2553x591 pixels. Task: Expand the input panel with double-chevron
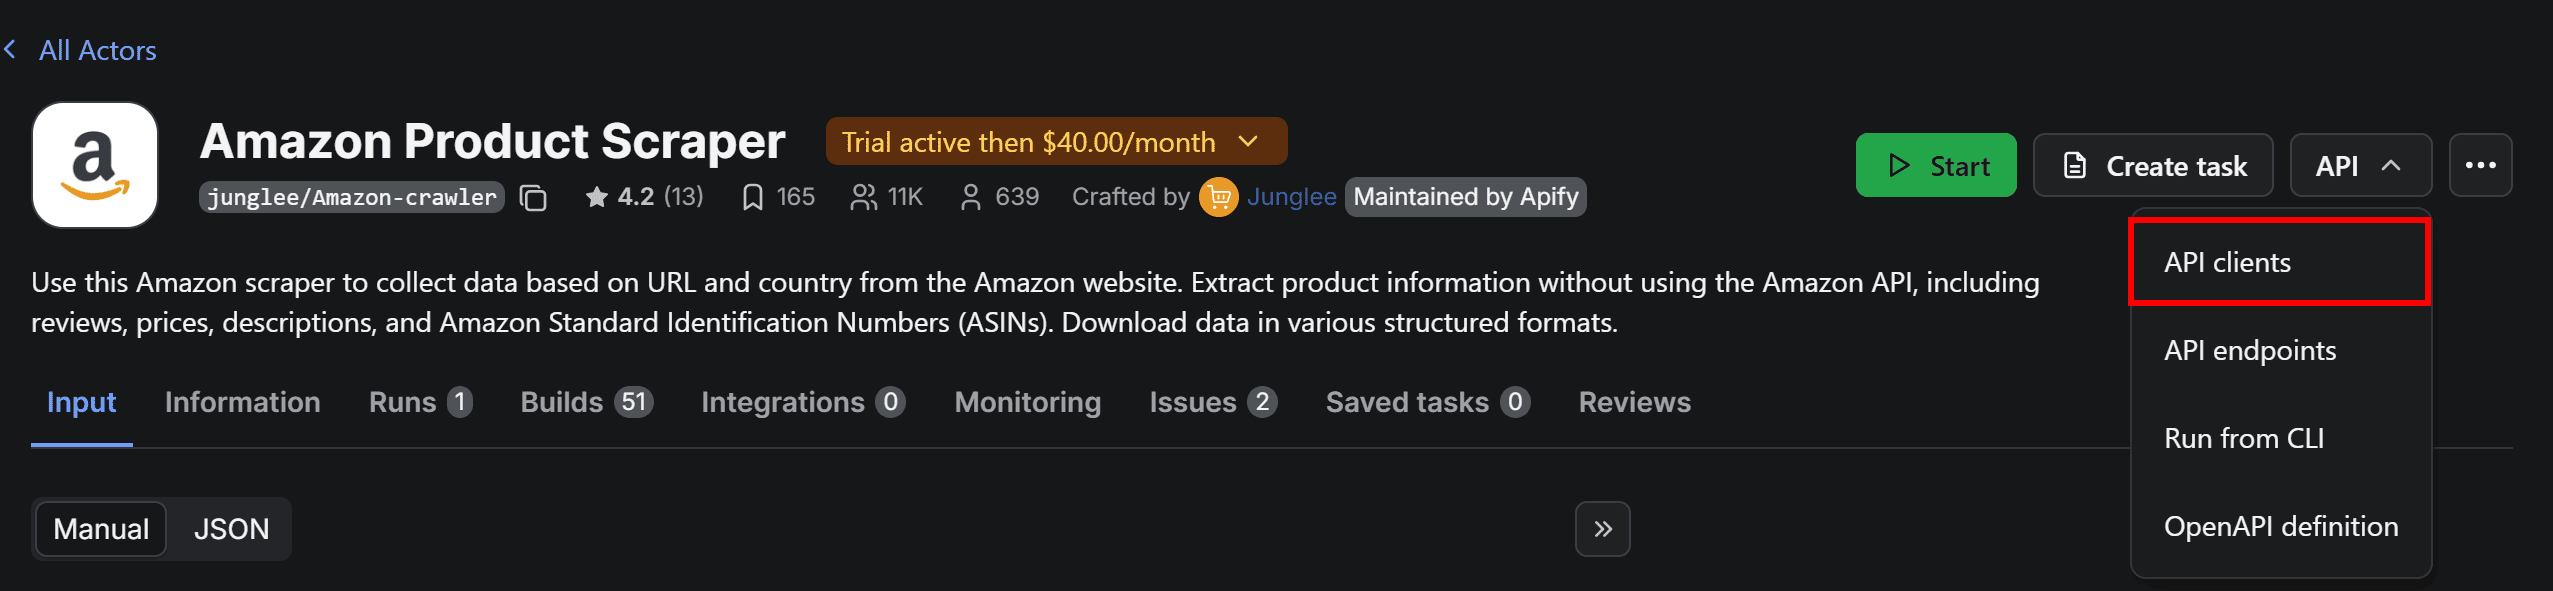click(1602, 528)
